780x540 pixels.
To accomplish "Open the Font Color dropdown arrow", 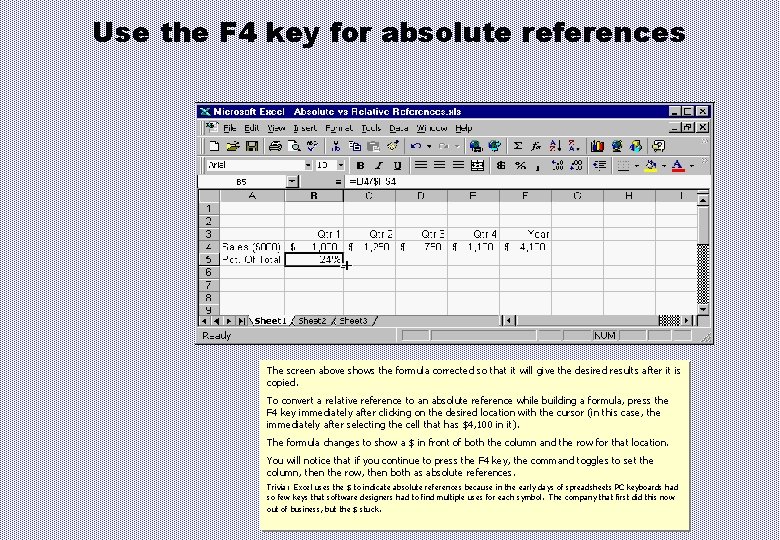I will pos(691,166).
